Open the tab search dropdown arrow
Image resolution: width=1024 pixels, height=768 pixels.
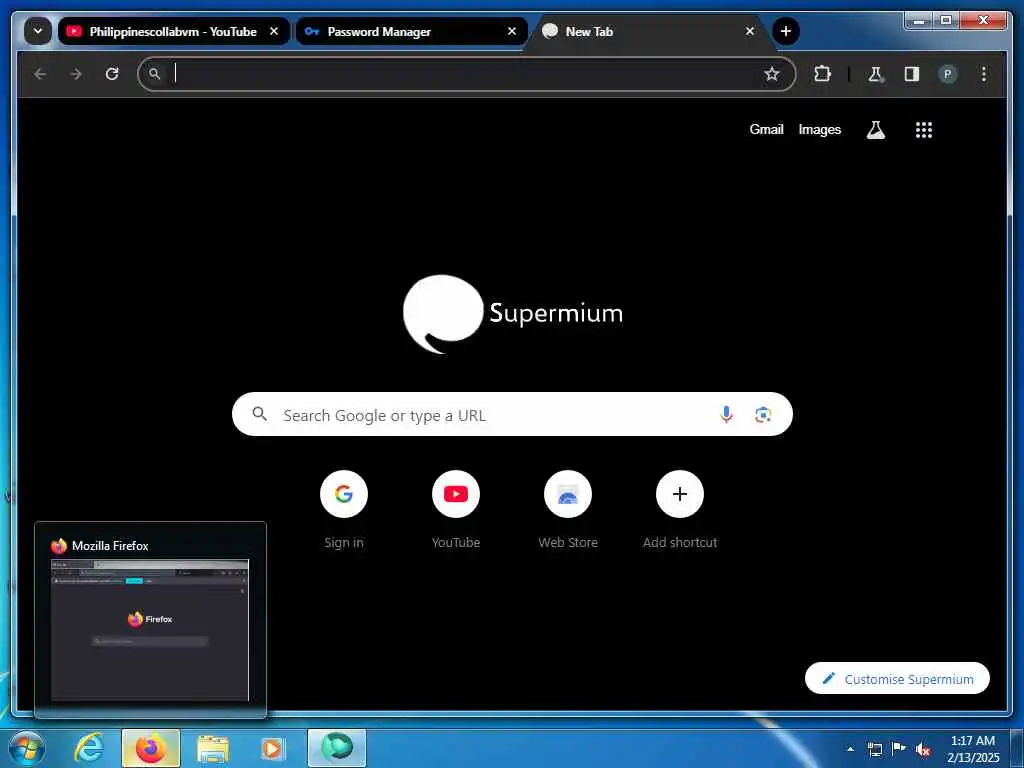38,31
